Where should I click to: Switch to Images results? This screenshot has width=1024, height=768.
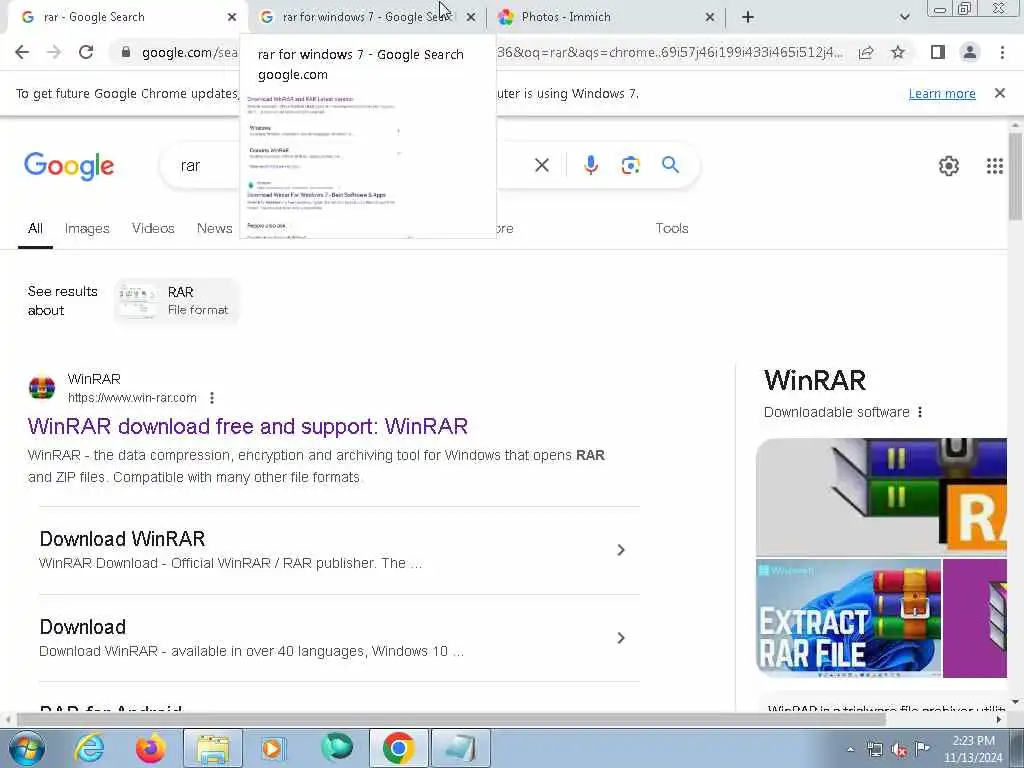pos(87,229)
